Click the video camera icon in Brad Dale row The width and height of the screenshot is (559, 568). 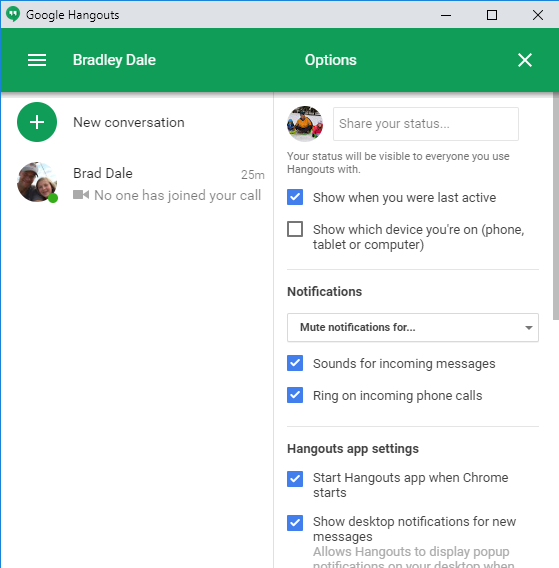coord(81,195)
